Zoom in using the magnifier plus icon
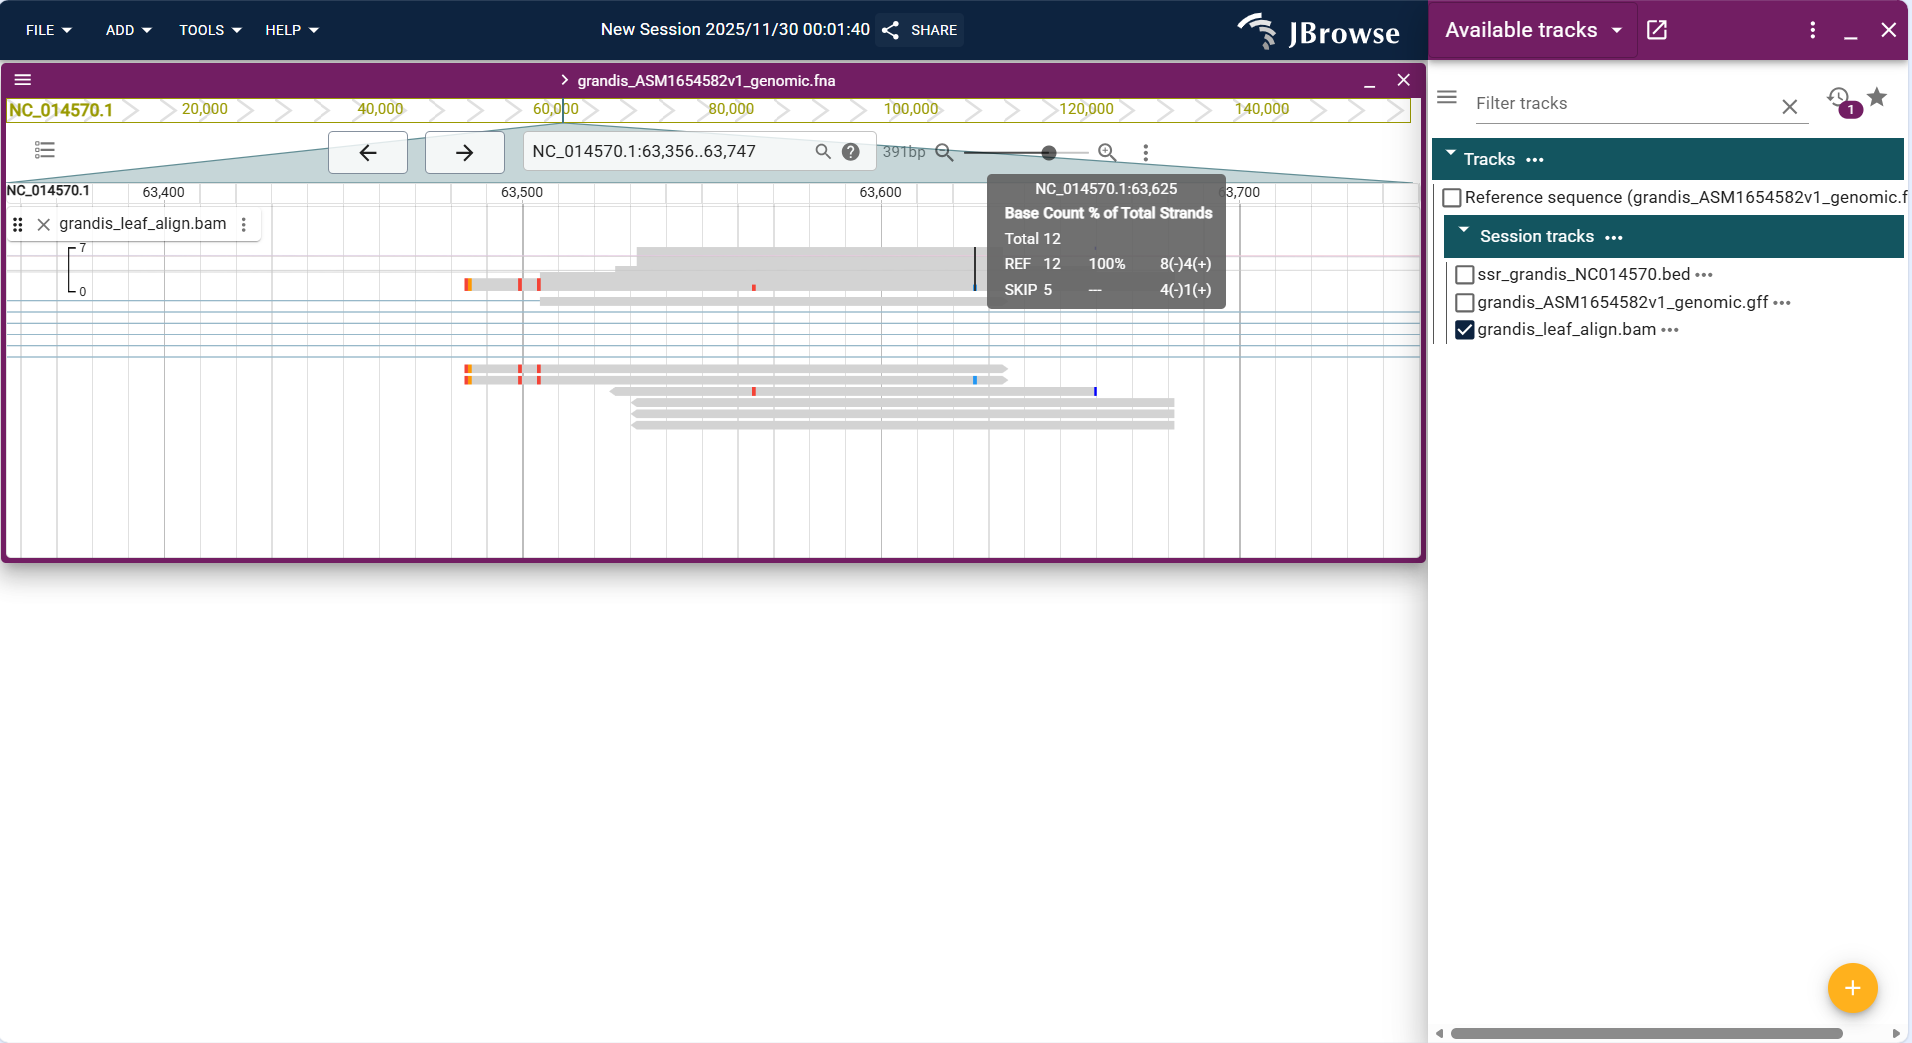1912x1043 pixels. (x=1106, y=152)
